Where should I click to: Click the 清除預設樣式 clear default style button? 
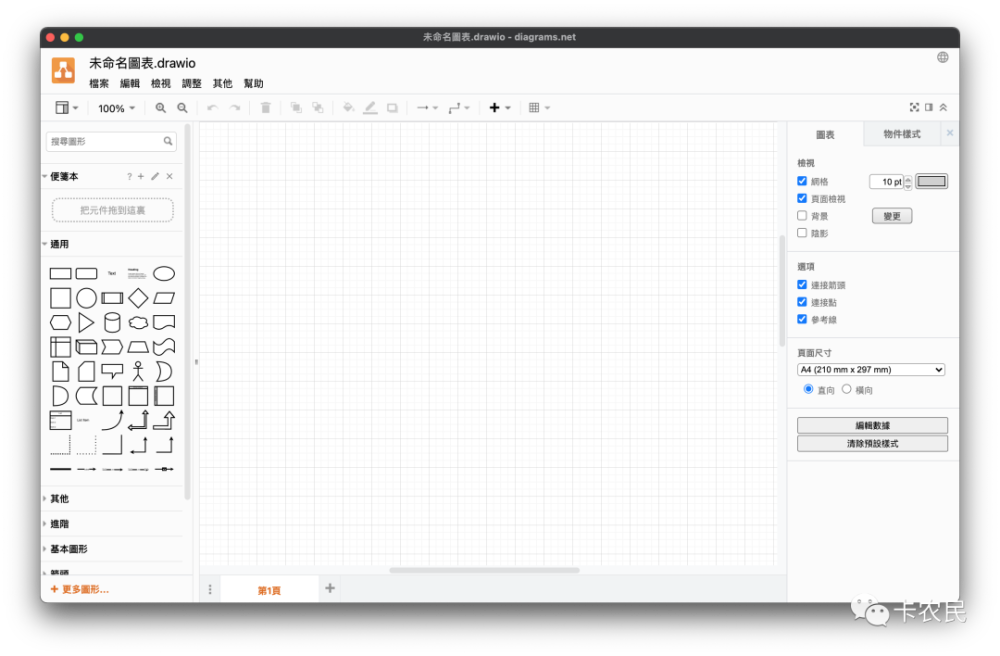[872, 443]
